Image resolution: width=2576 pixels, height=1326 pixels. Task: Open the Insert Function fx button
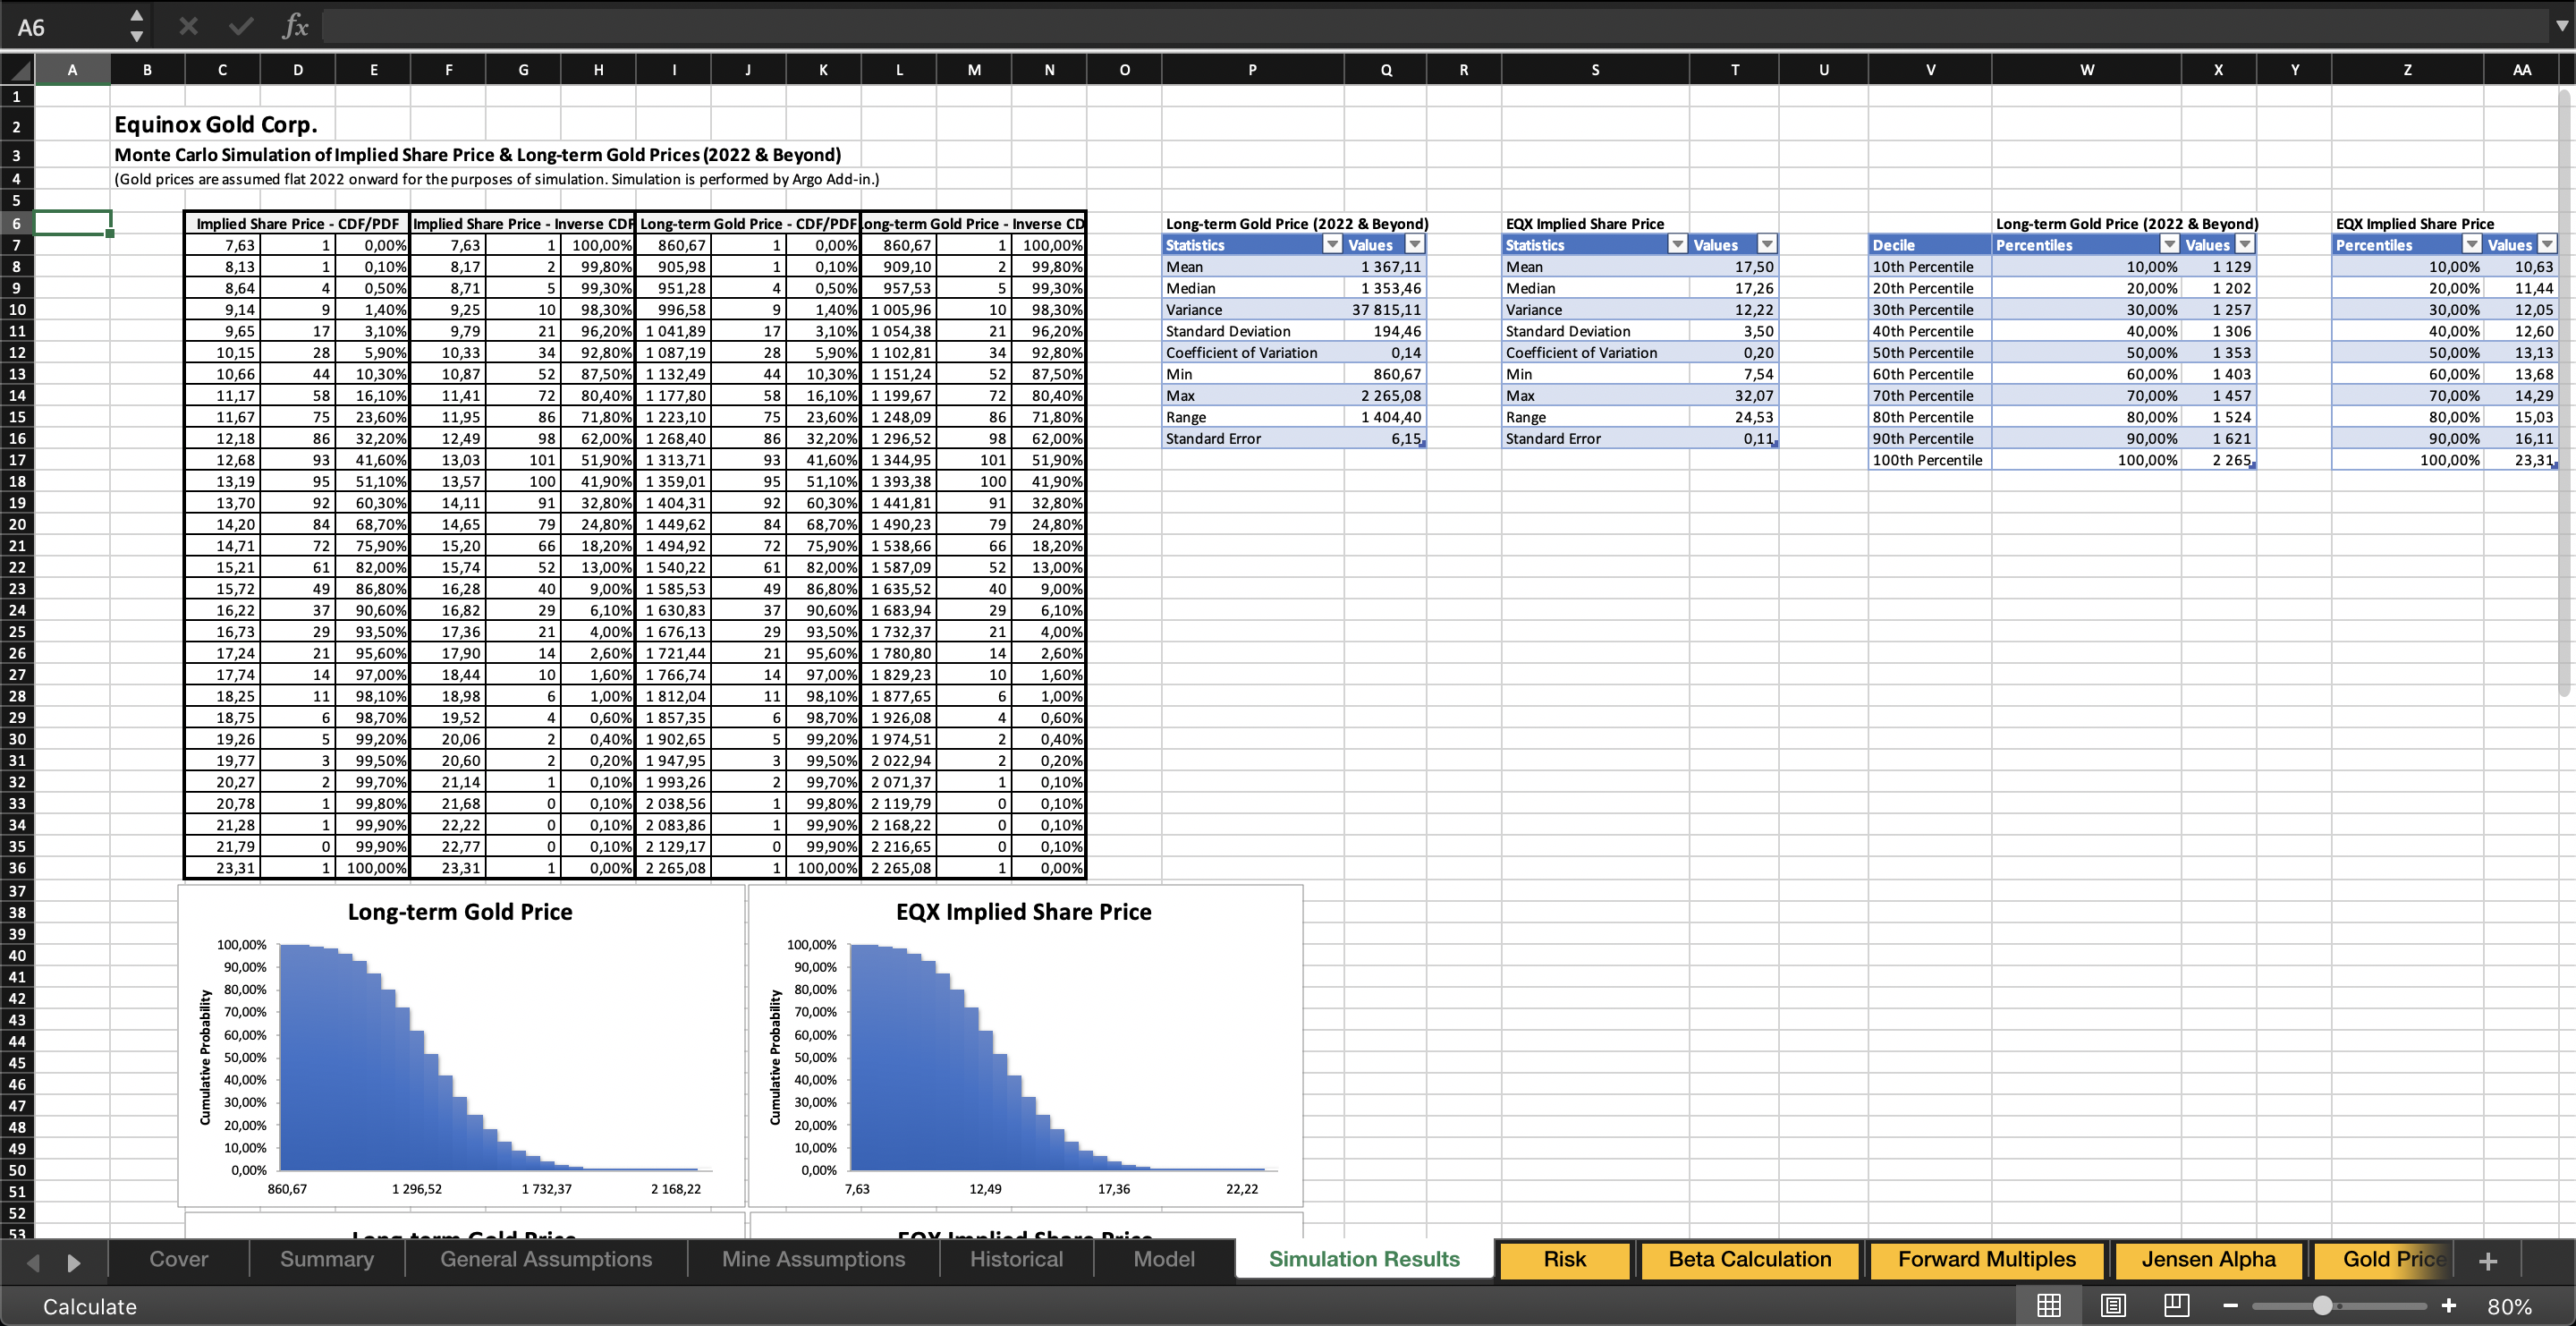point(295,26)
